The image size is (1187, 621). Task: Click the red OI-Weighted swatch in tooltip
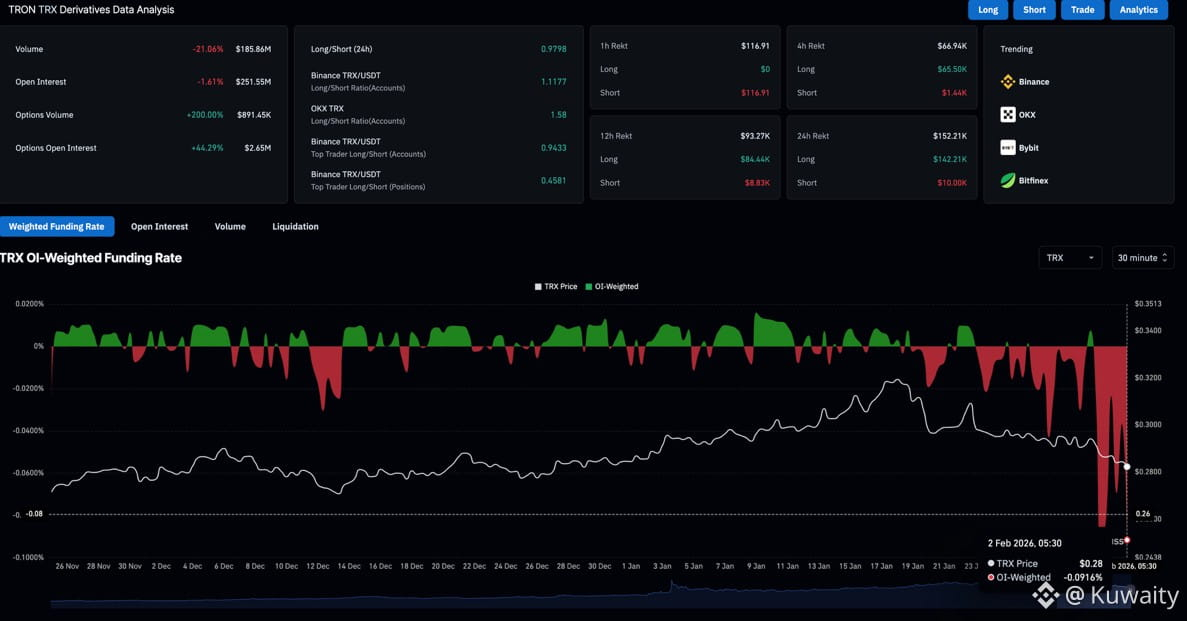point(991,578)
